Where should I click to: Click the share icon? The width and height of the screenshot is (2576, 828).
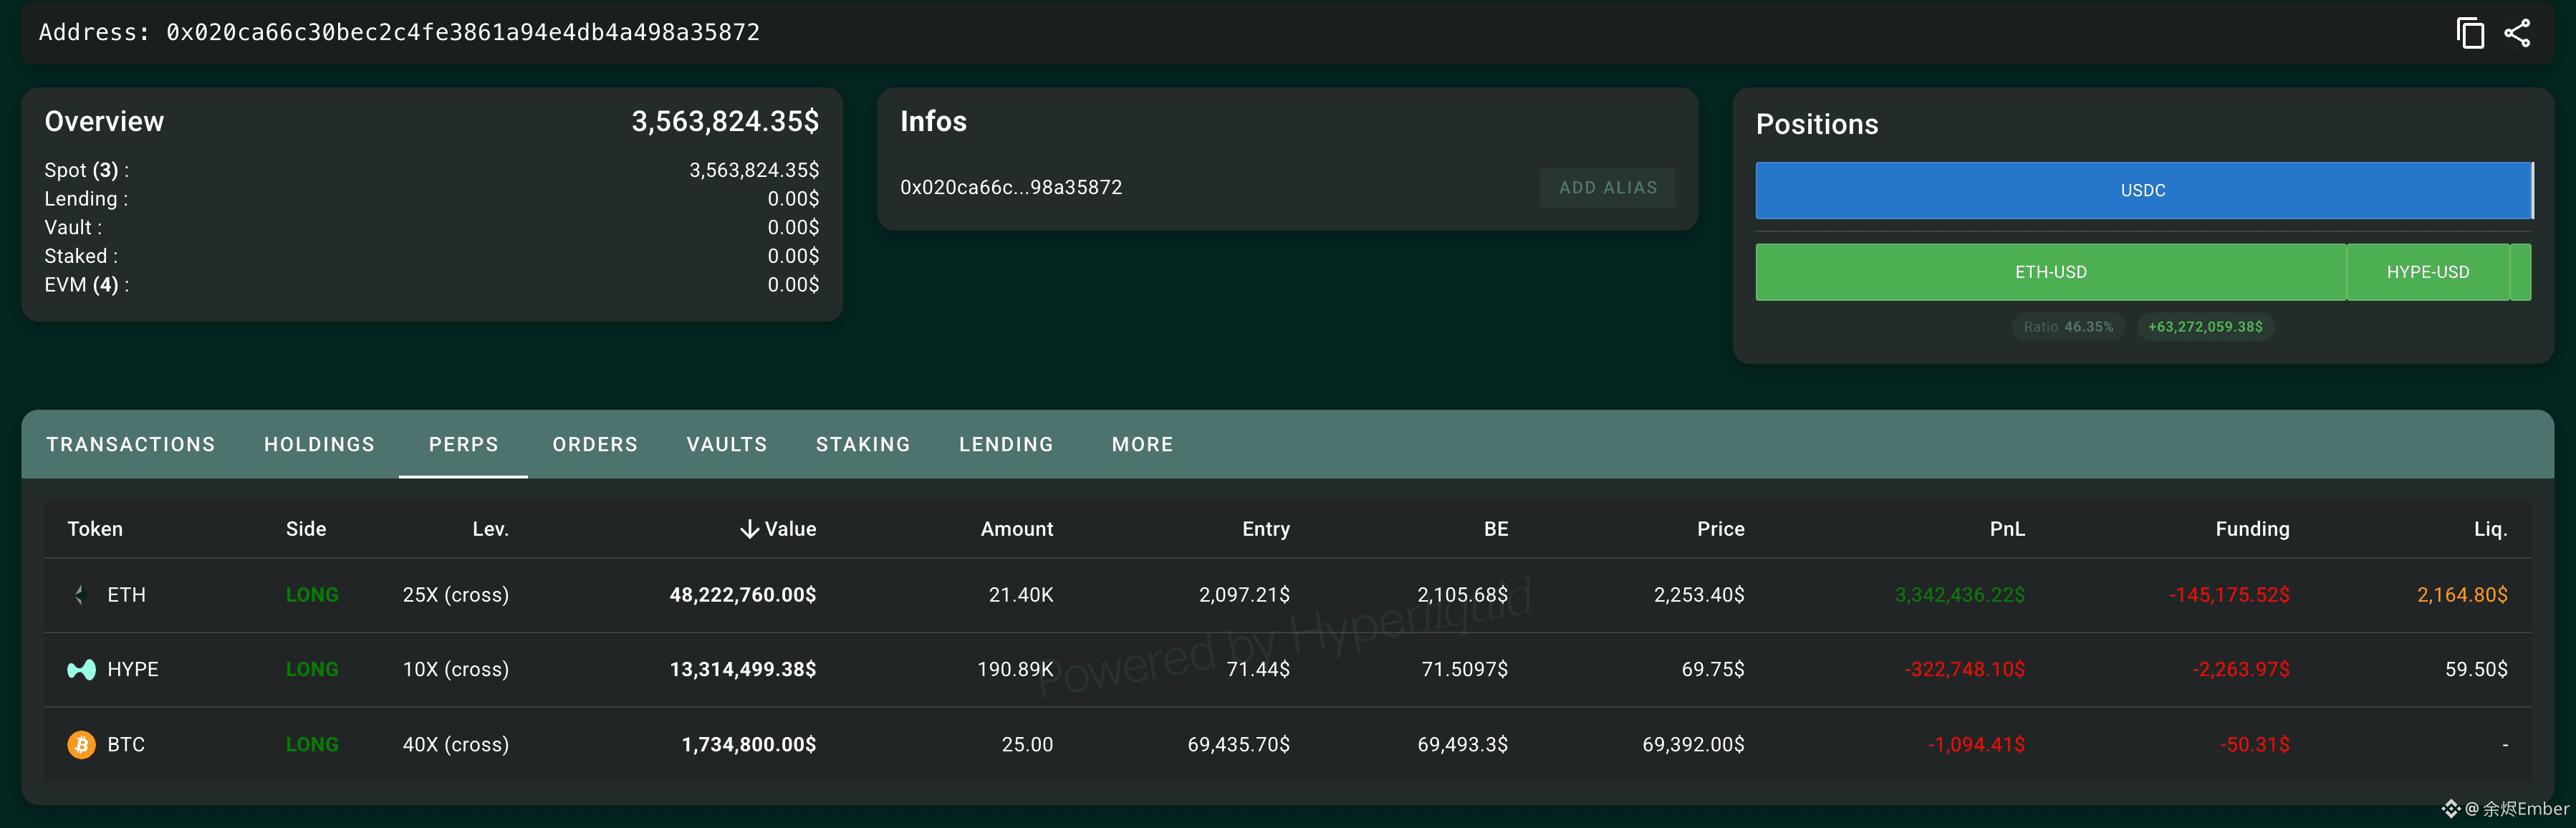[x=2517, y=33]
